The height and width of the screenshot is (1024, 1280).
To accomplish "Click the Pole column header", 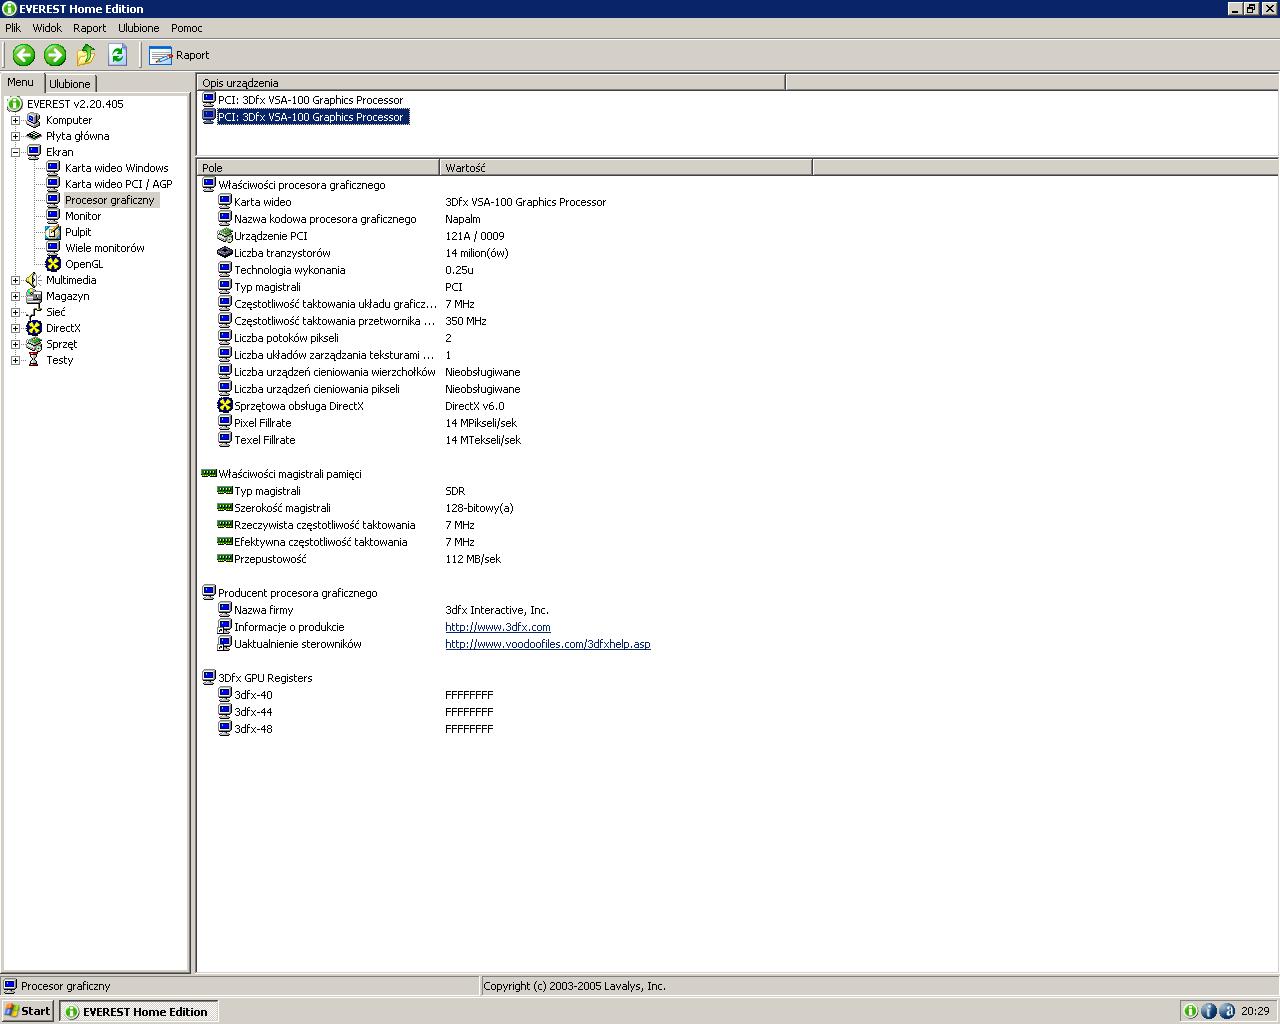I will point(318,168).
